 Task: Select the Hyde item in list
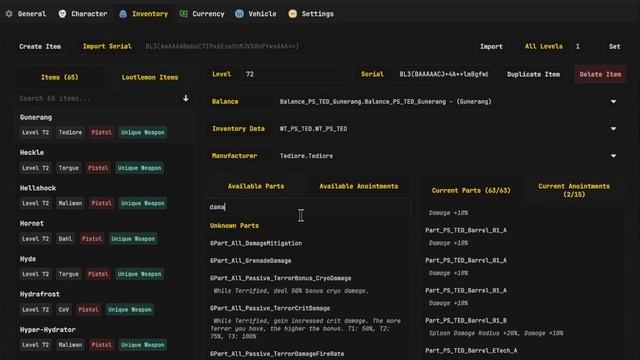click(x=104, y=267)
